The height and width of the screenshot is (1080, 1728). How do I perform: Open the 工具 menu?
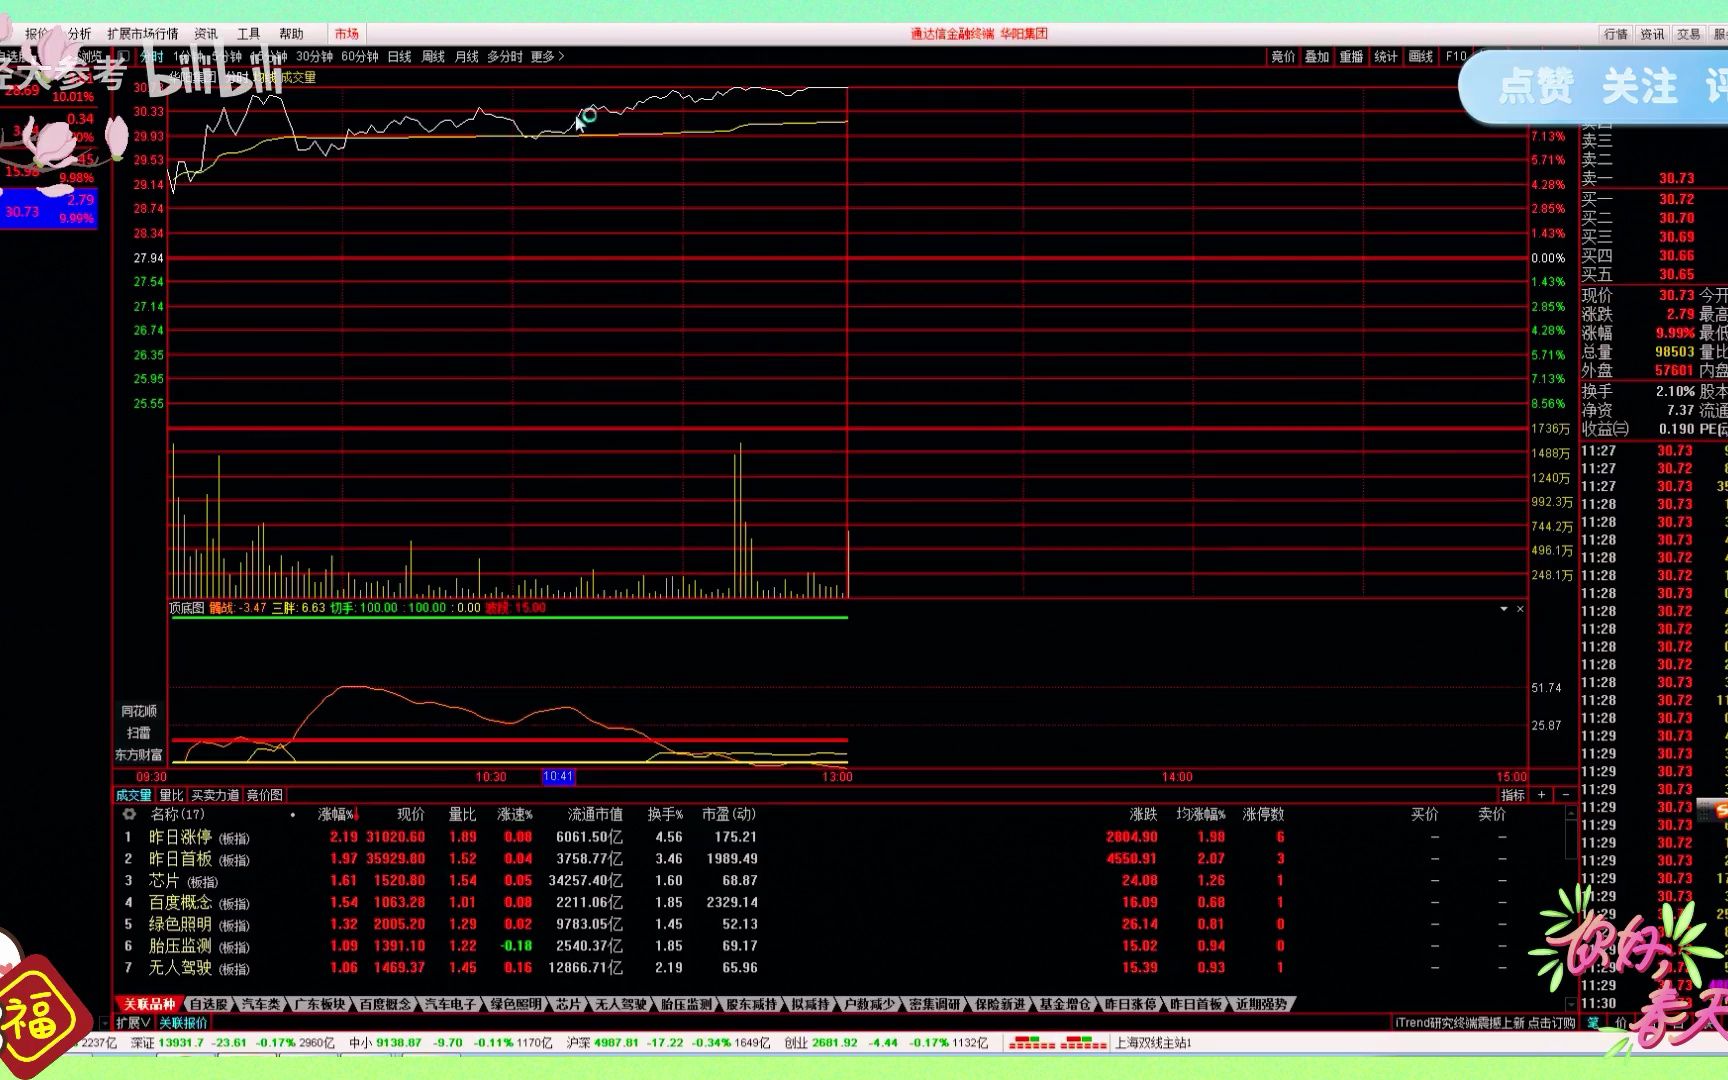click(x=248, y=34)
